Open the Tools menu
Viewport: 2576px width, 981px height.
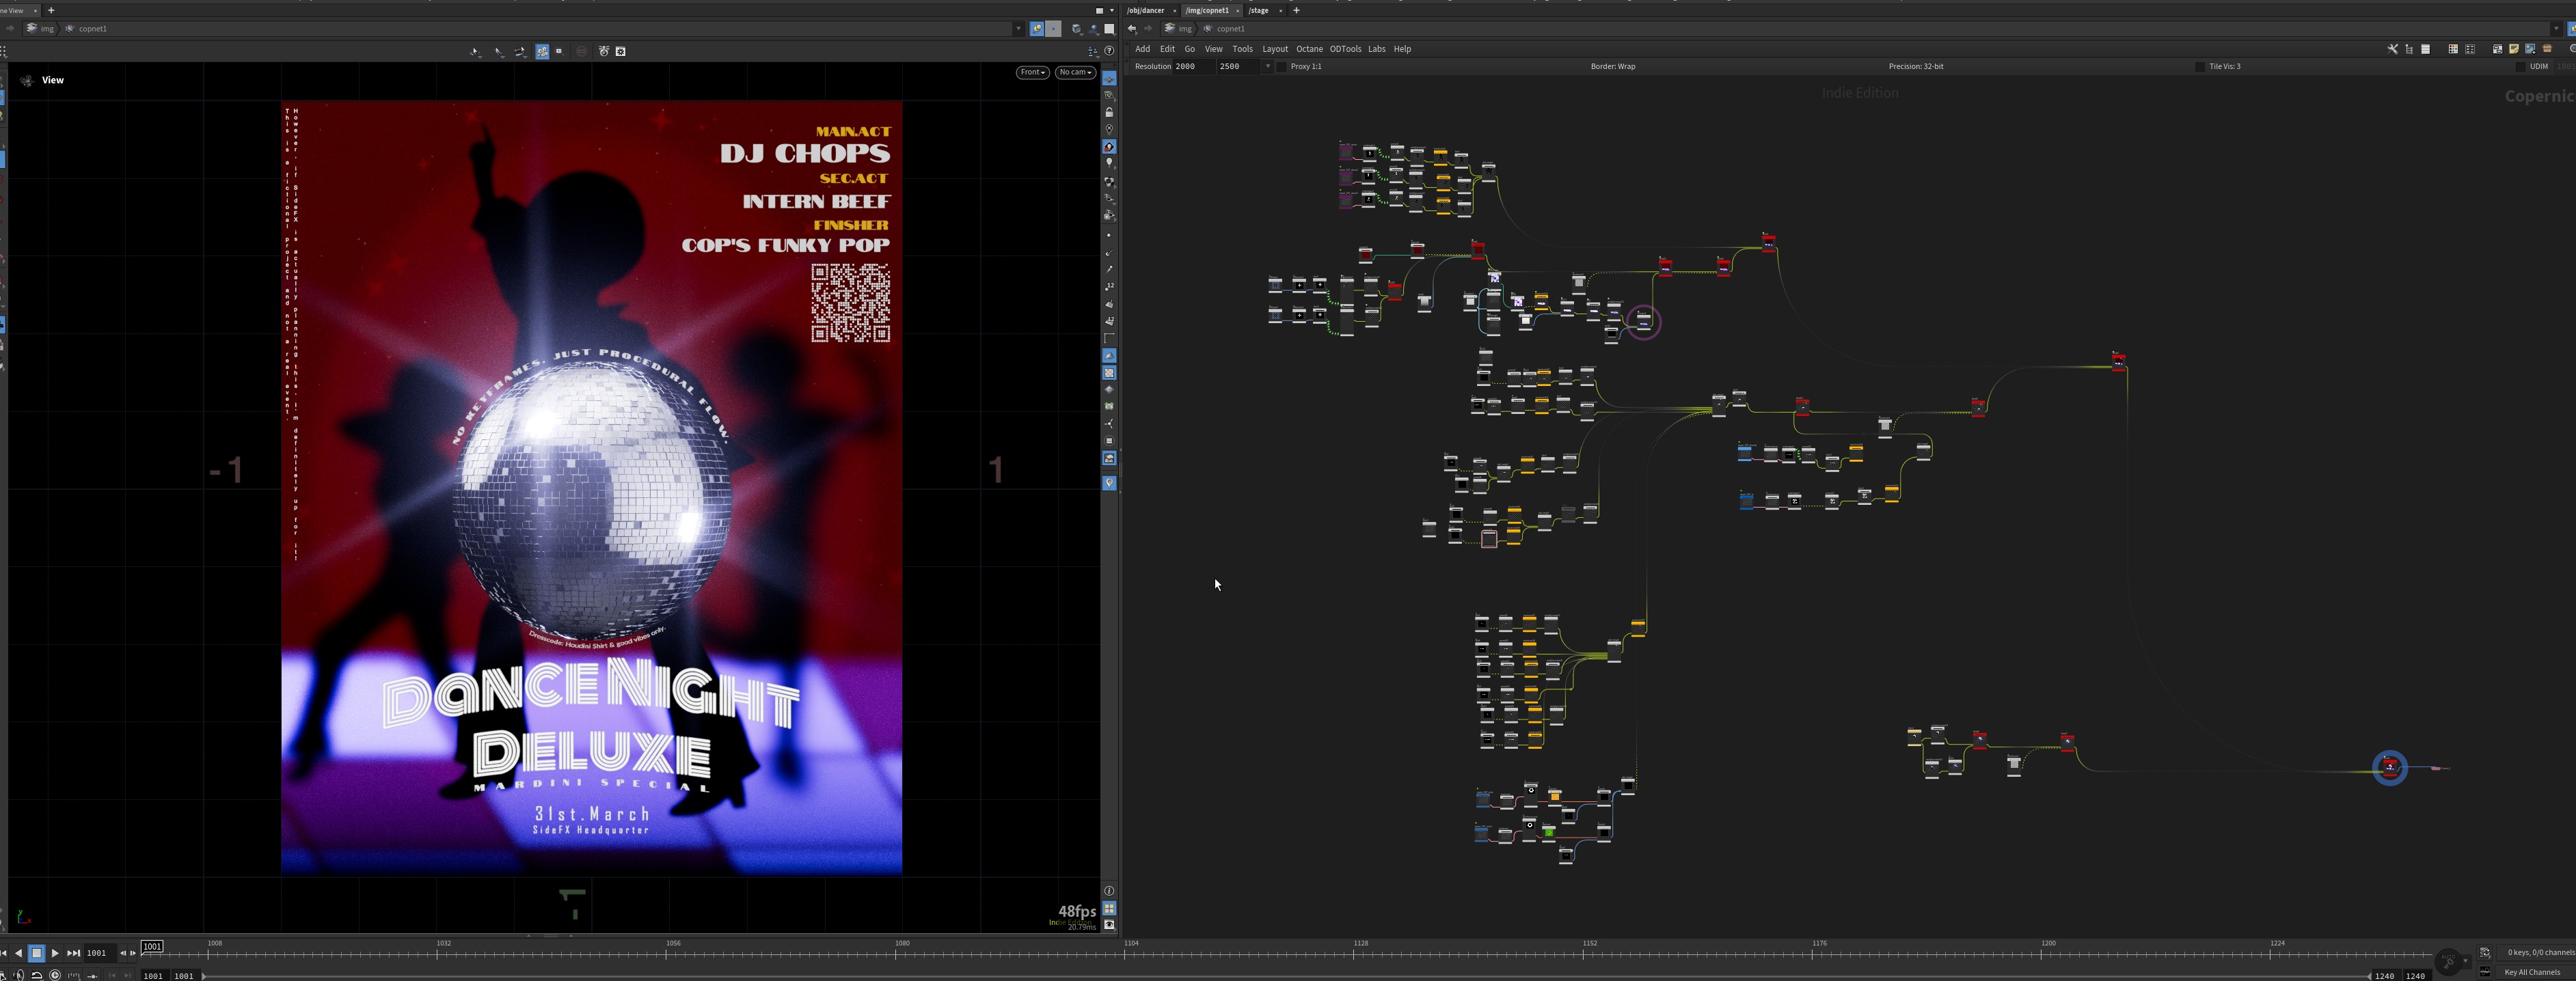click(x=1242, y=49)
